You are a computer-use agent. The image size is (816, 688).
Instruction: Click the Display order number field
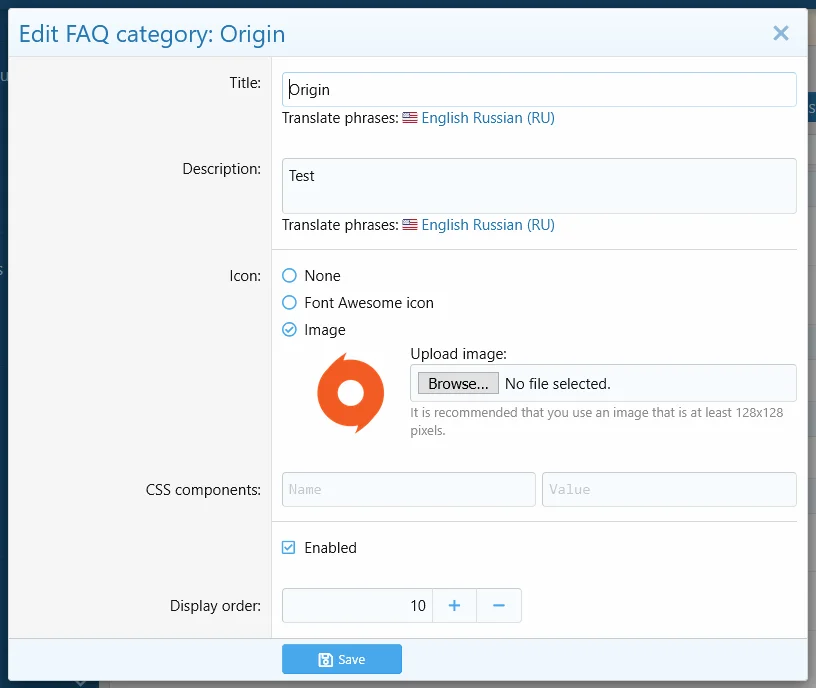(357, 605)
